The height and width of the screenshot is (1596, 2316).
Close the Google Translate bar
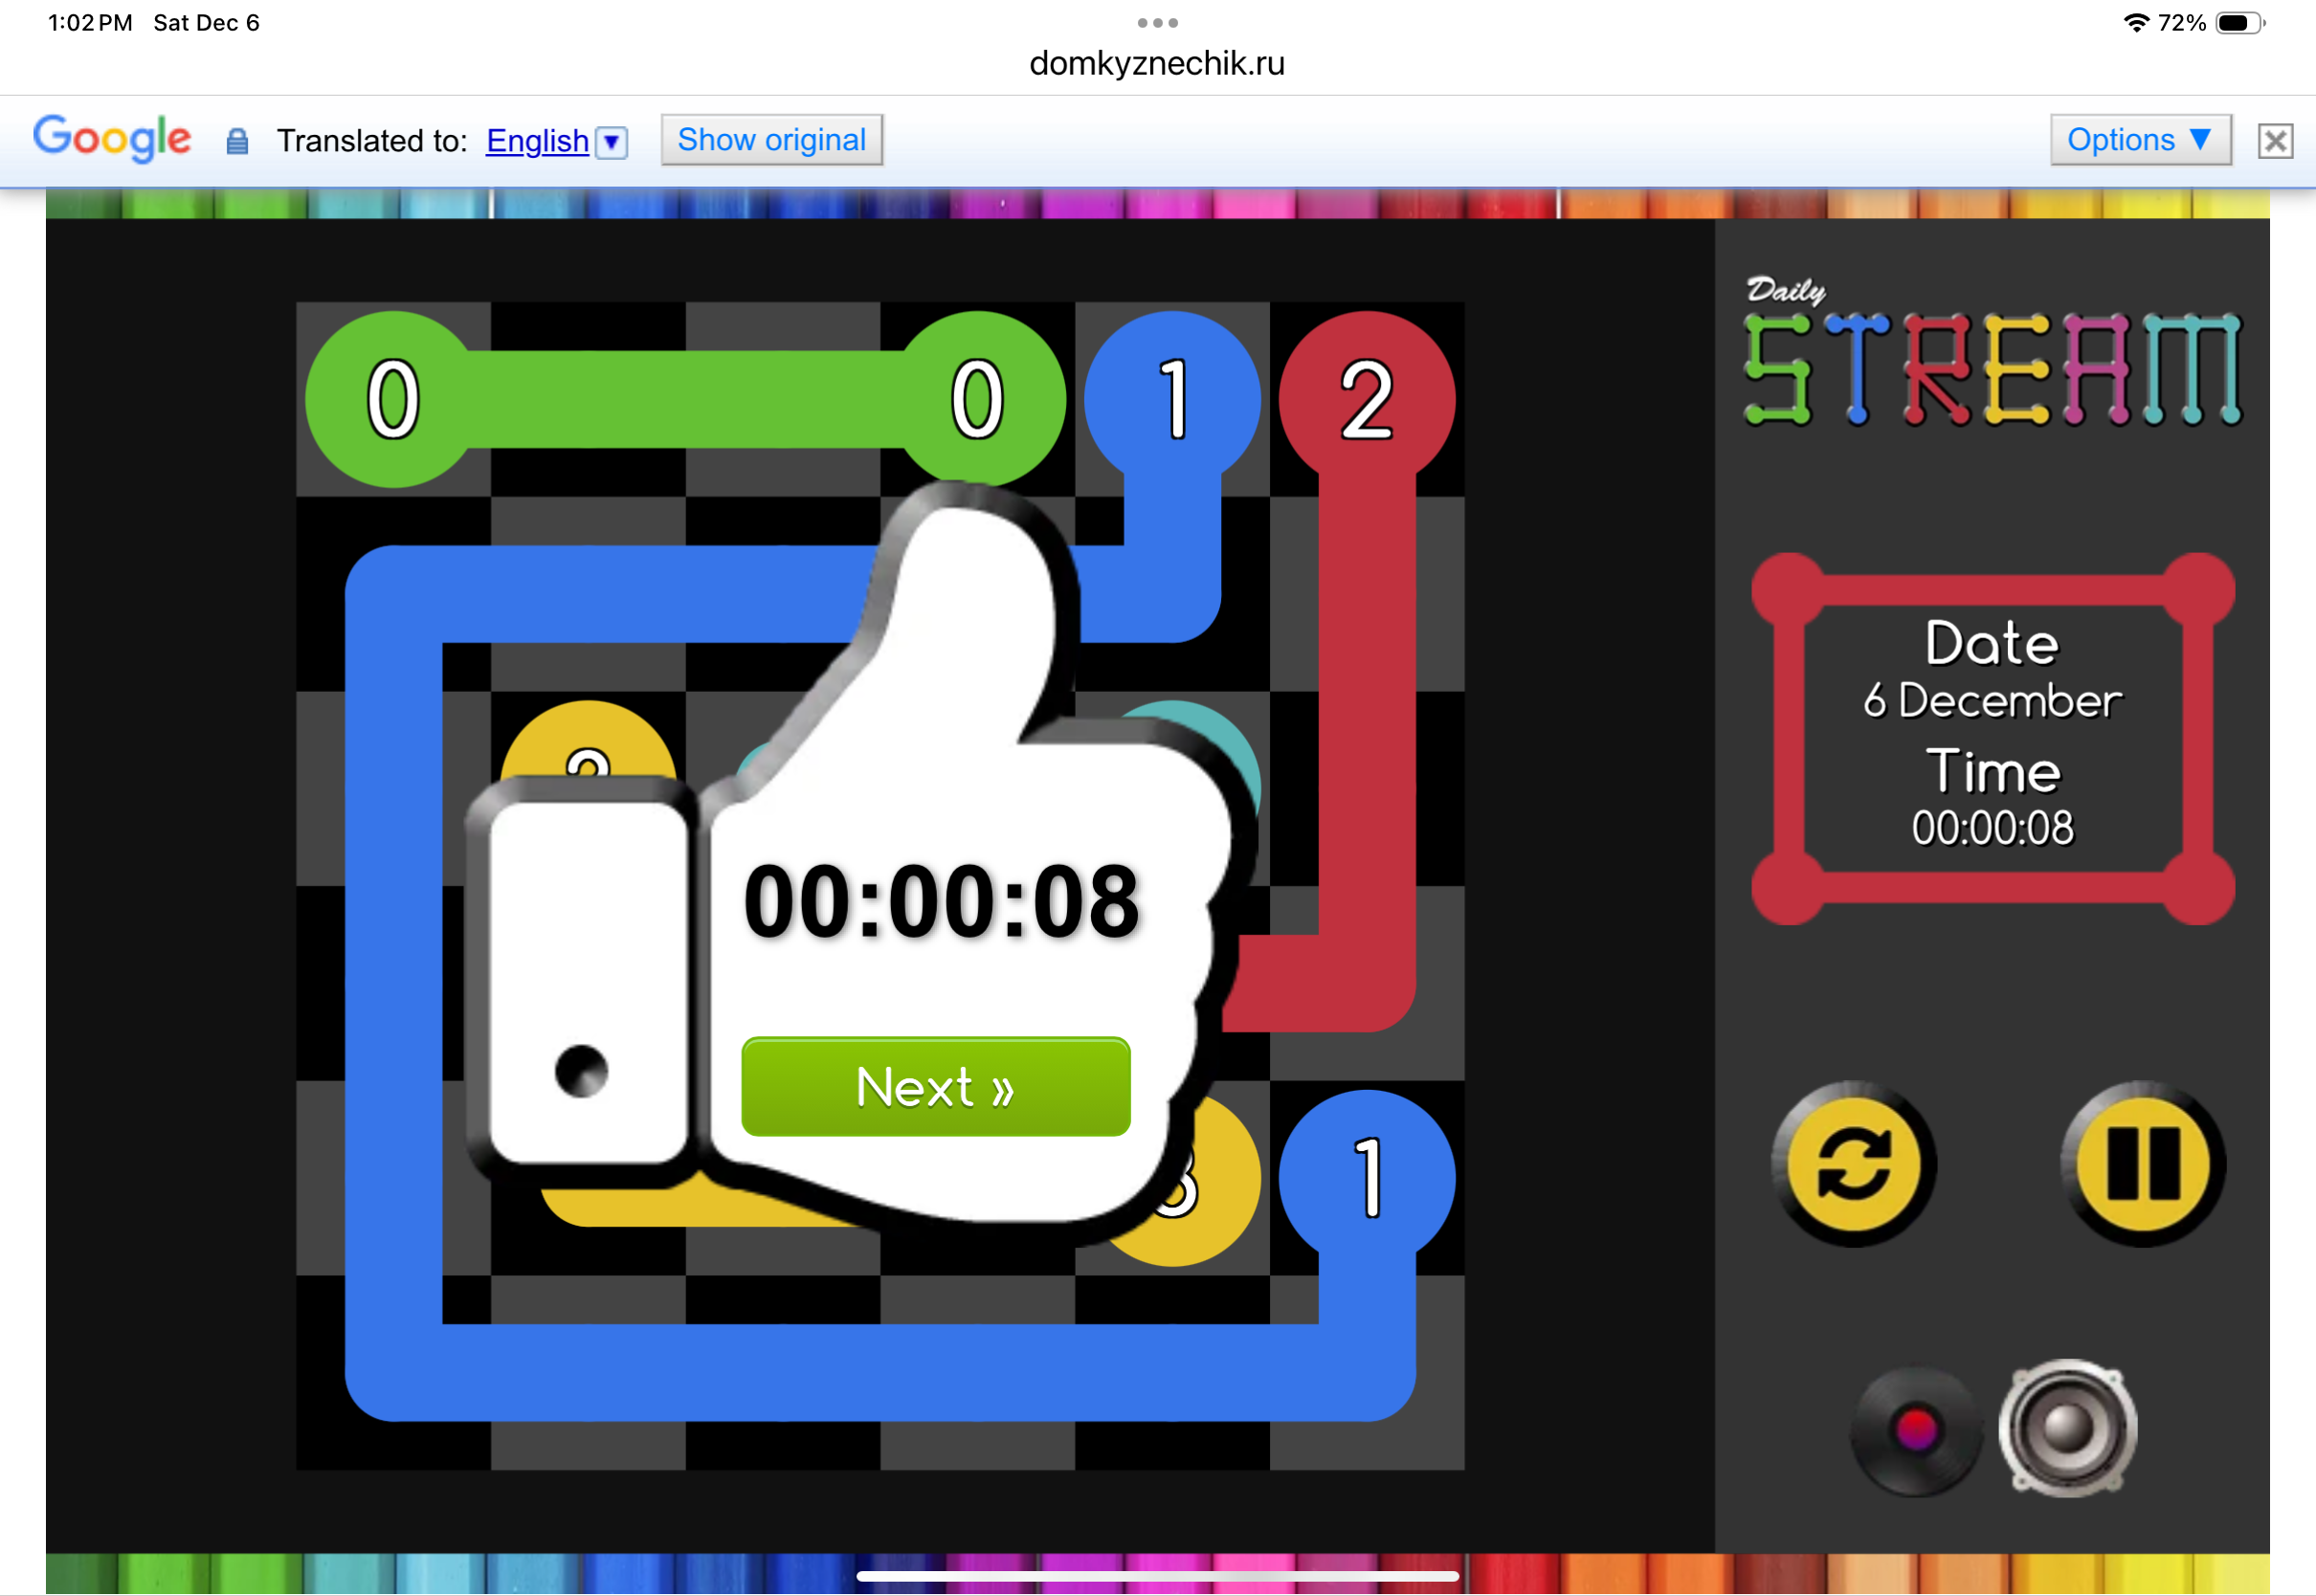tap(2274, 141)
